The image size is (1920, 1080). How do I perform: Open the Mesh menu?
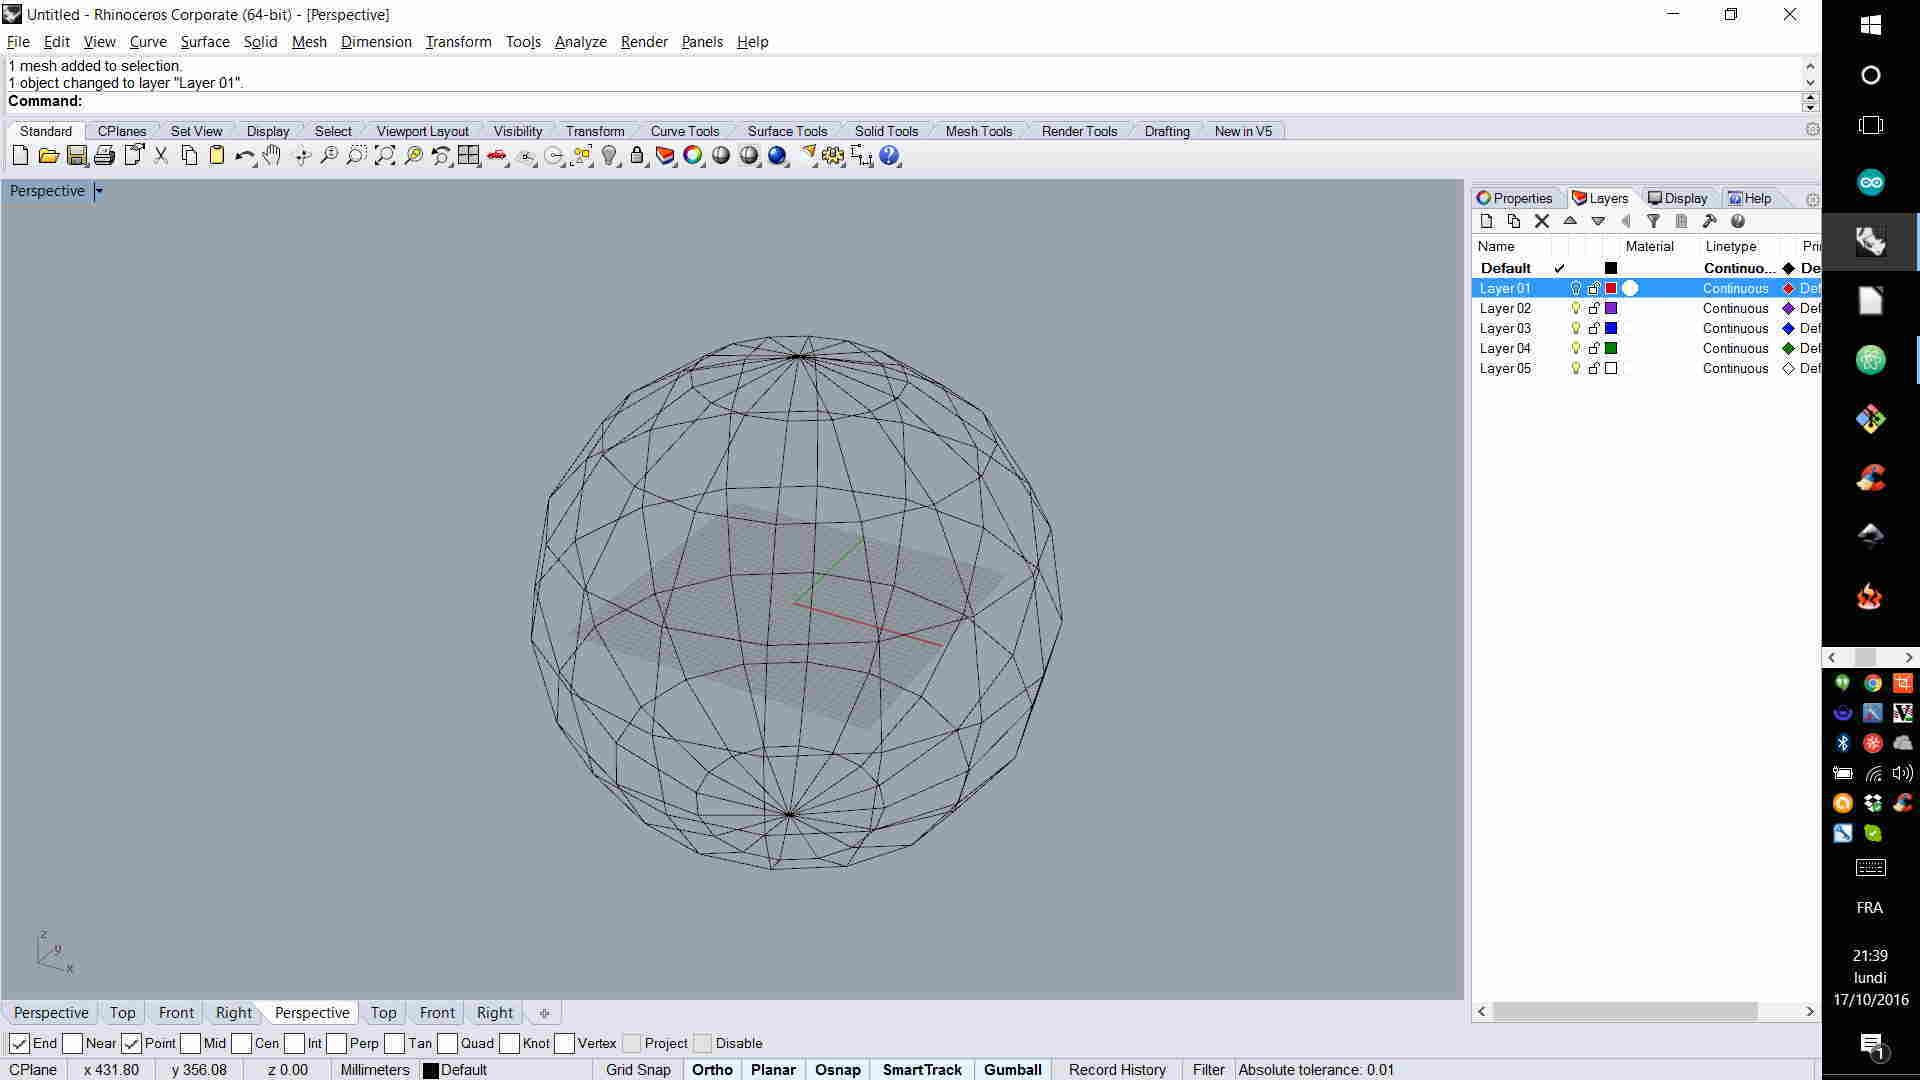[x=309, y=42]
